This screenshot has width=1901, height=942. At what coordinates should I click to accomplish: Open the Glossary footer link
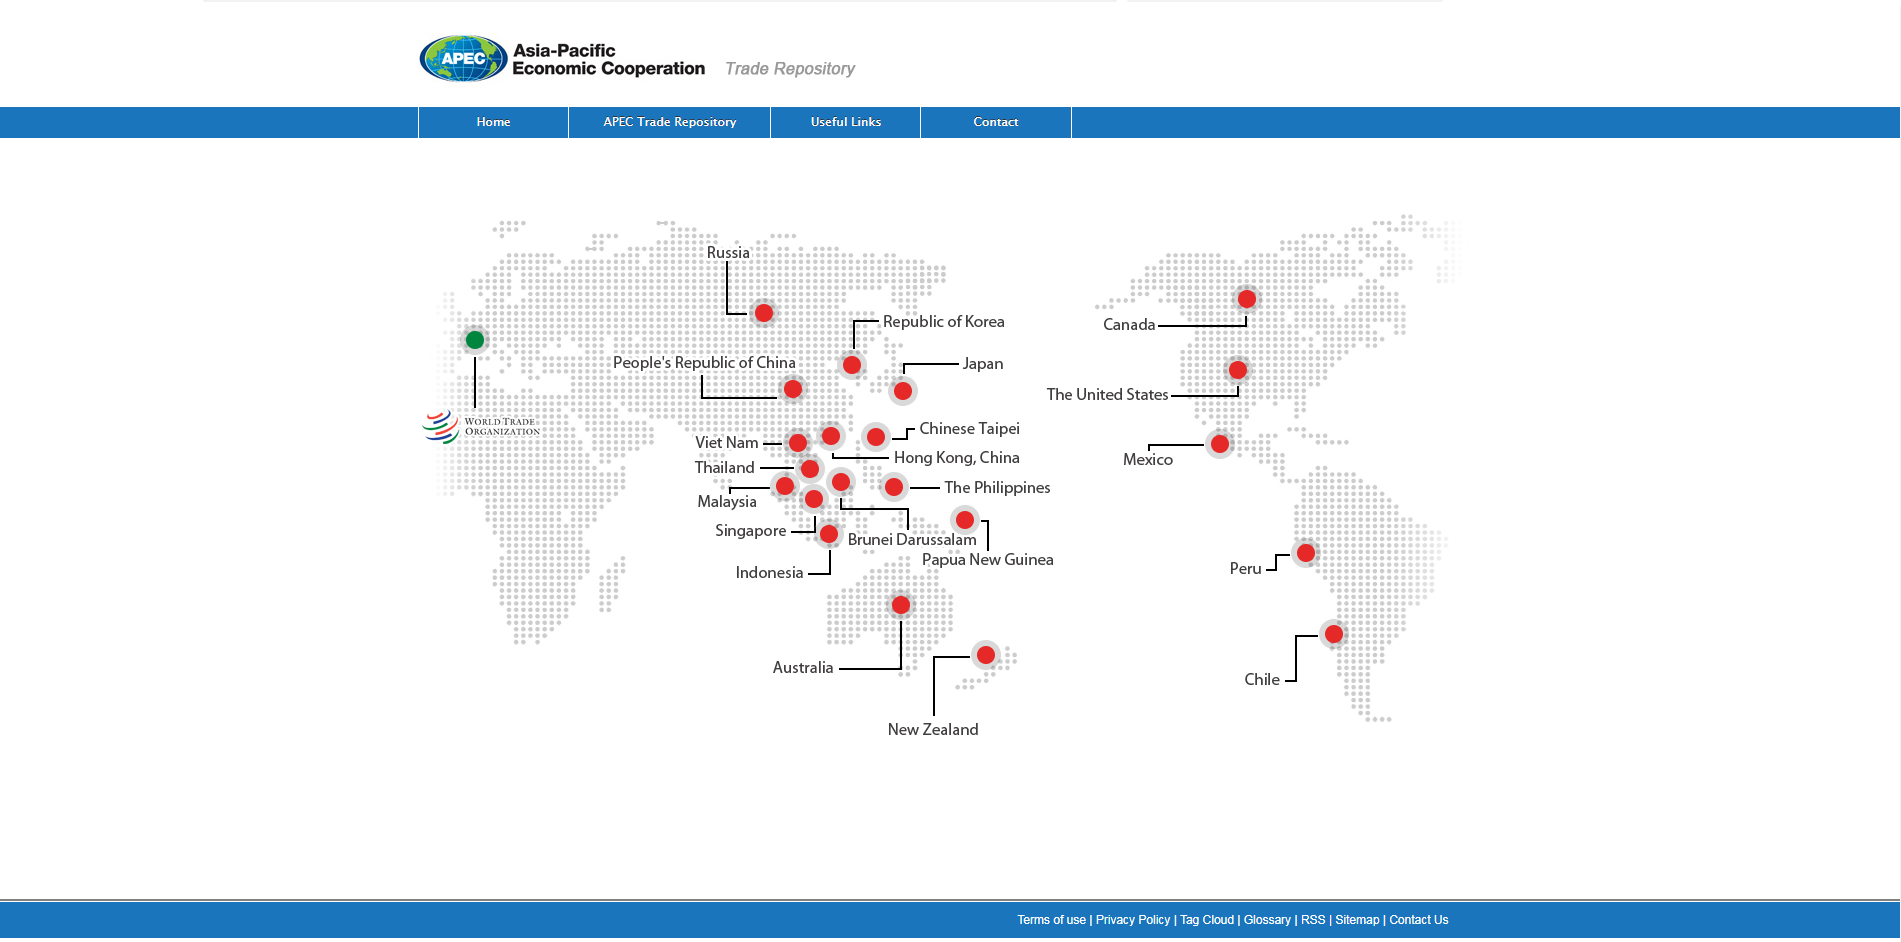pos(1267,920)
